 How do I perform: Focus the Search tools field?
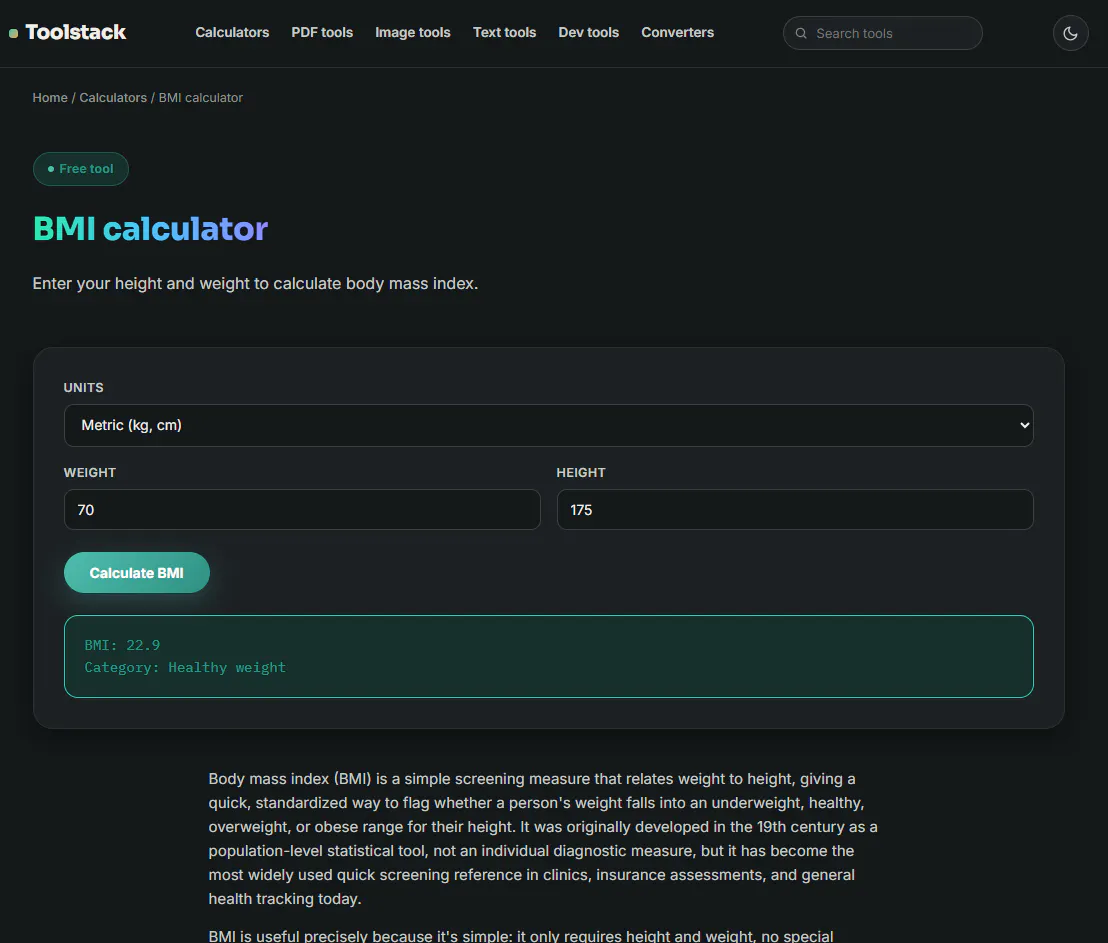tap(882, 33)
